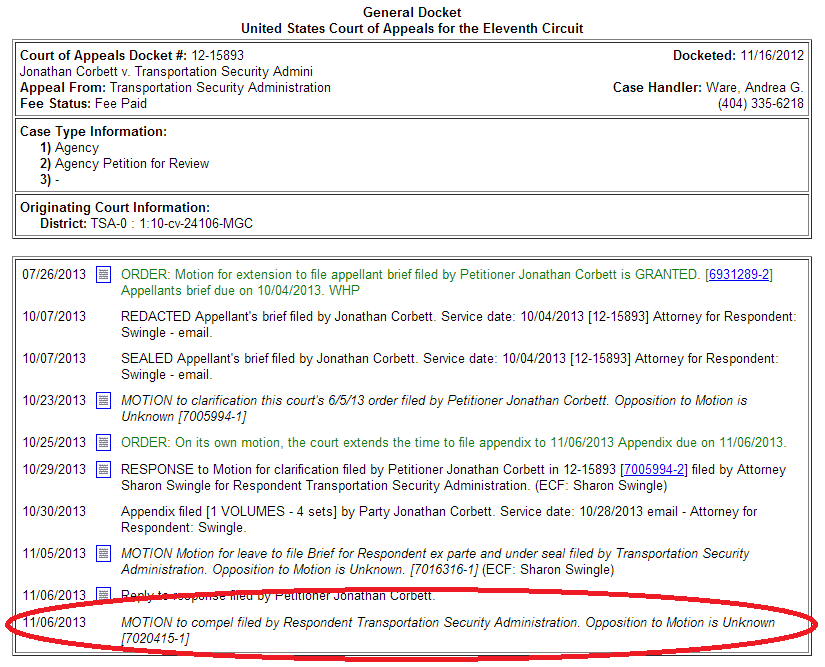The height and width of the screenshot is (667, 825).
Task: Follow the 6931289-2 document link
Action: click(739, 274)
